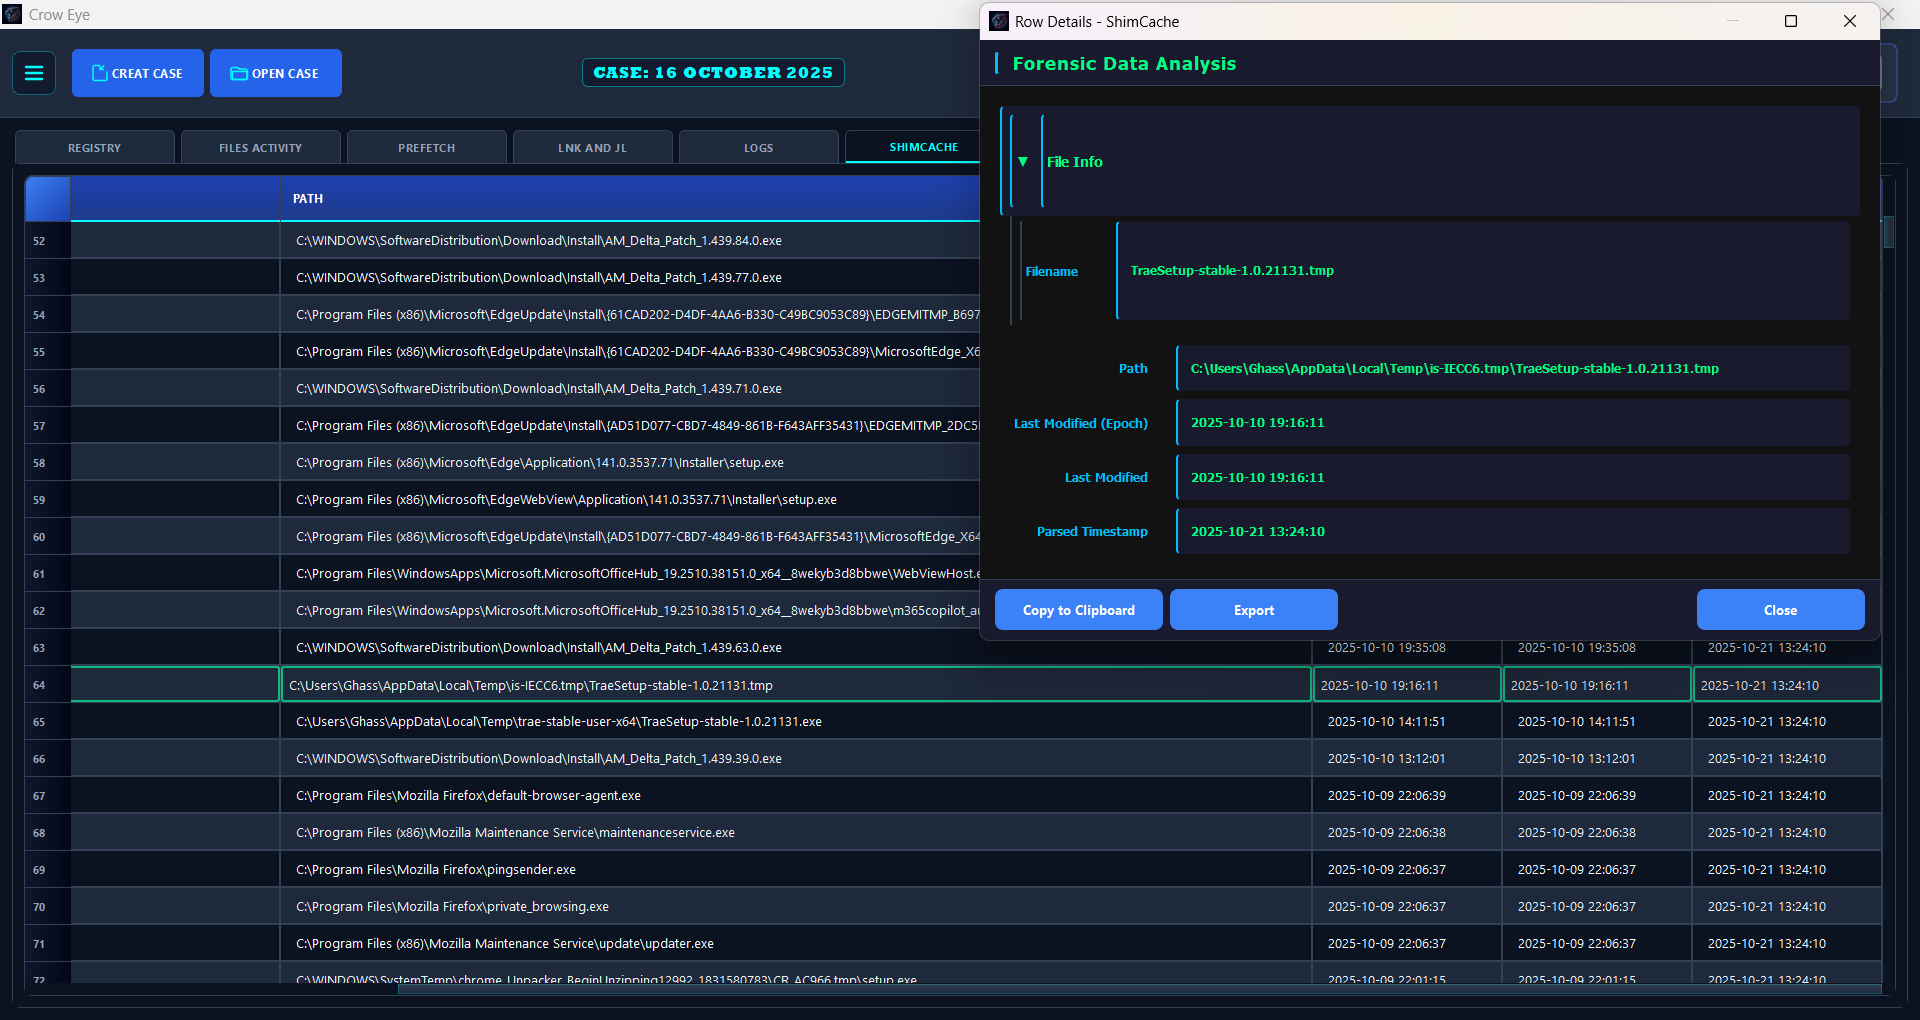Open the hamburger menu in Crow Eye
Viewport: 1920px width, 1020px height.
pos(34,73)
